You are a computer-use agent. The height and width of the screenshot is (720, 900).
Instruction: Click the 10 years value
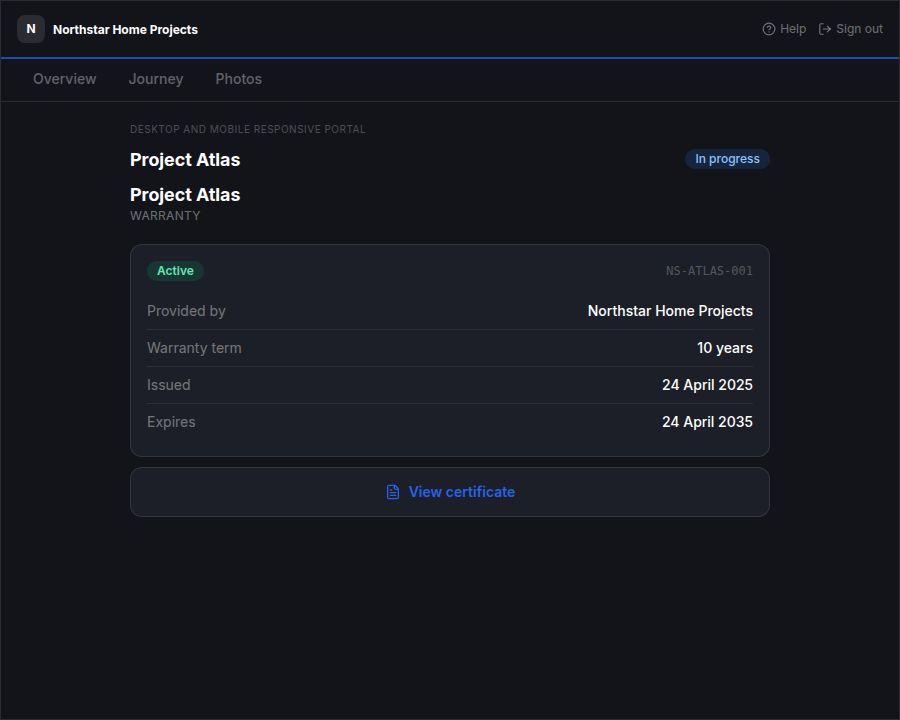pos(724,348)
